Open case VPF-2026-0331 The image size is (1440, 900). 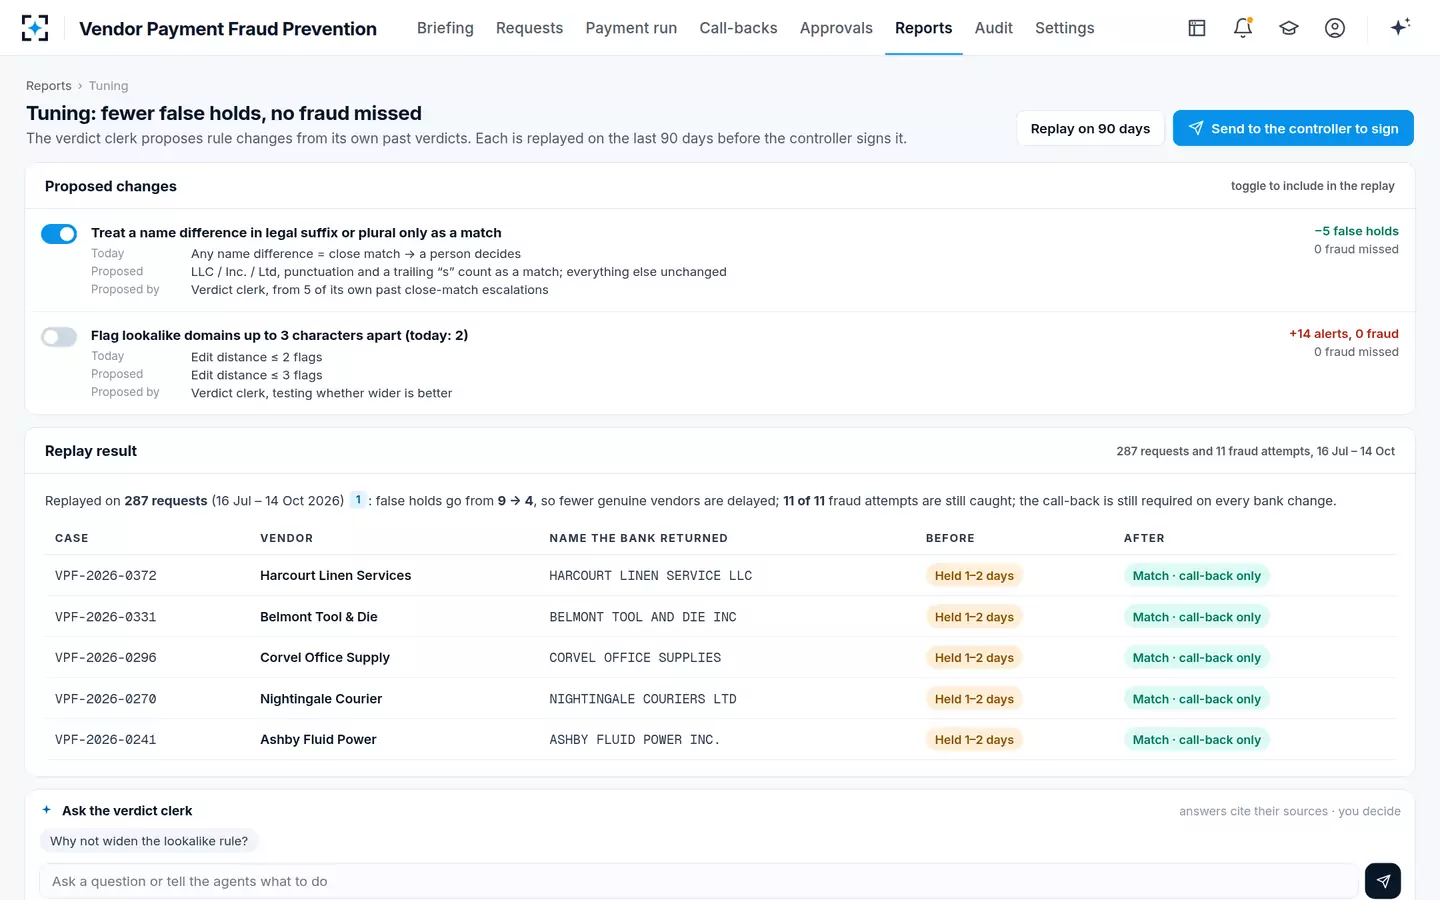tap(105, 617)
